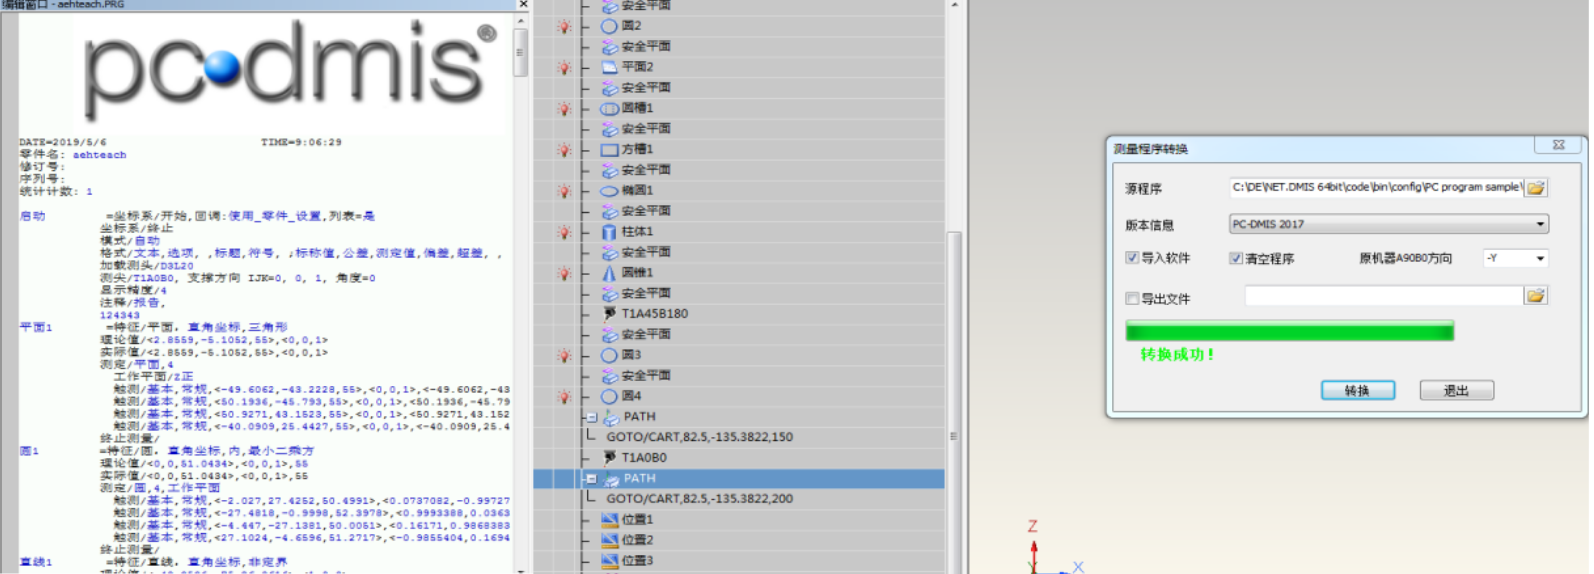Viewport: 1594px width, 574px height.
Task: Click the 圆1 label in edit window
Action: tap(29, 451)
